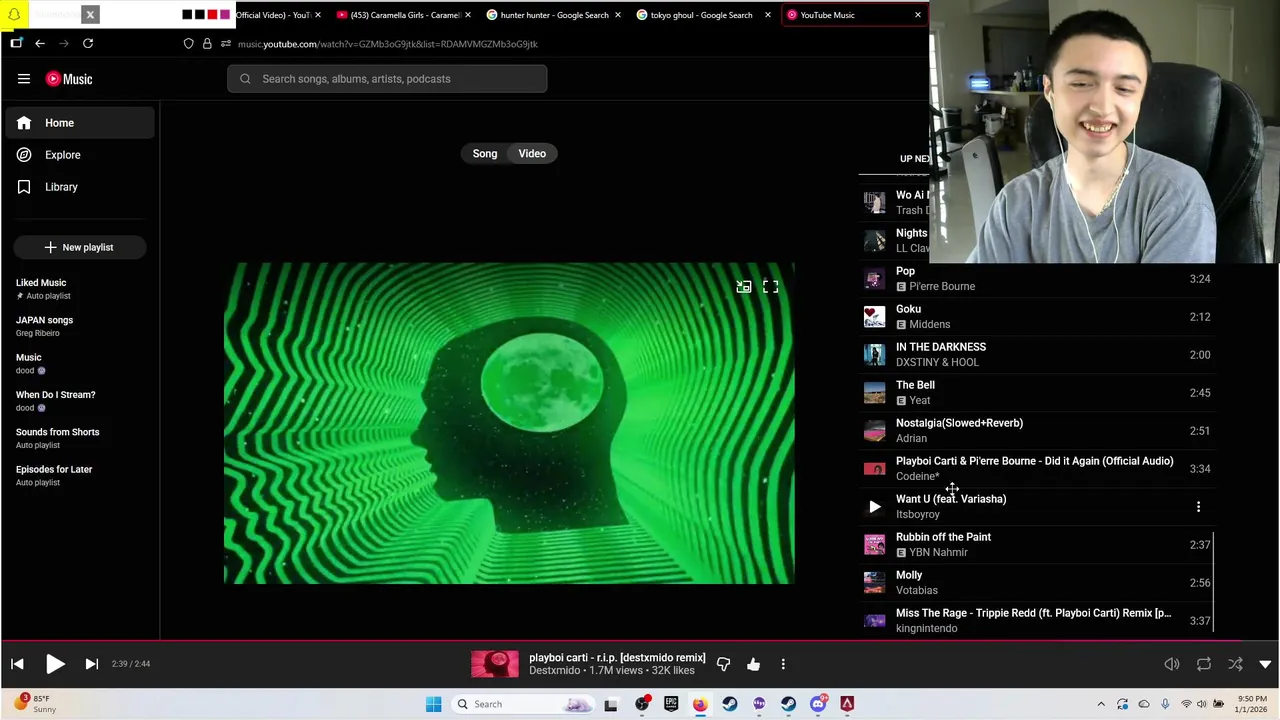Reload the page with the refresh button
The height and width of the screenshot is (720, 1280).
(x=88, y=44)
